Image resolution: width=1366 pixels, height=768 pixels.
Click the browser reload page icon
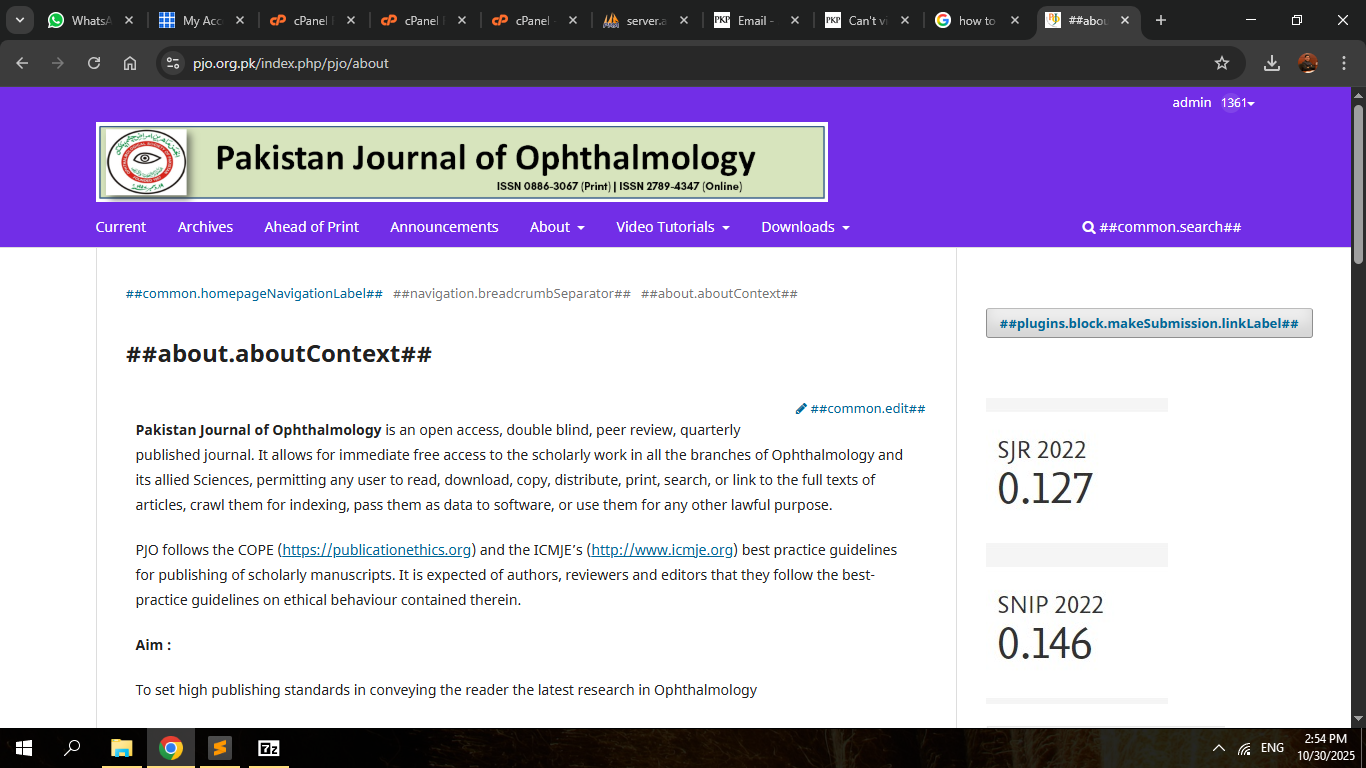point(94,63)
